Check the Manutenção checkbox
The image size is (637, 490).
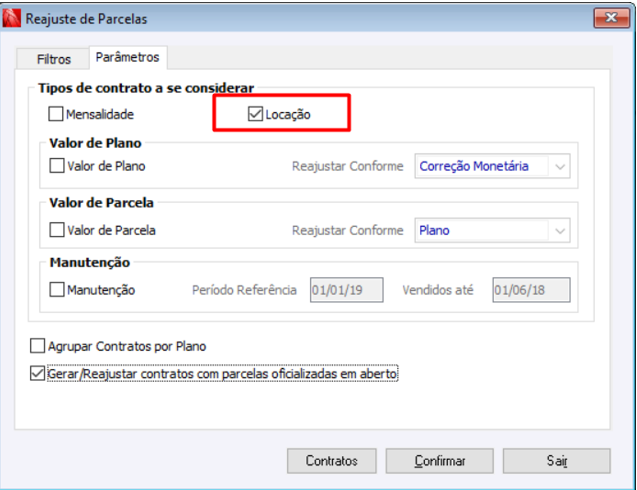coord(56,290)
